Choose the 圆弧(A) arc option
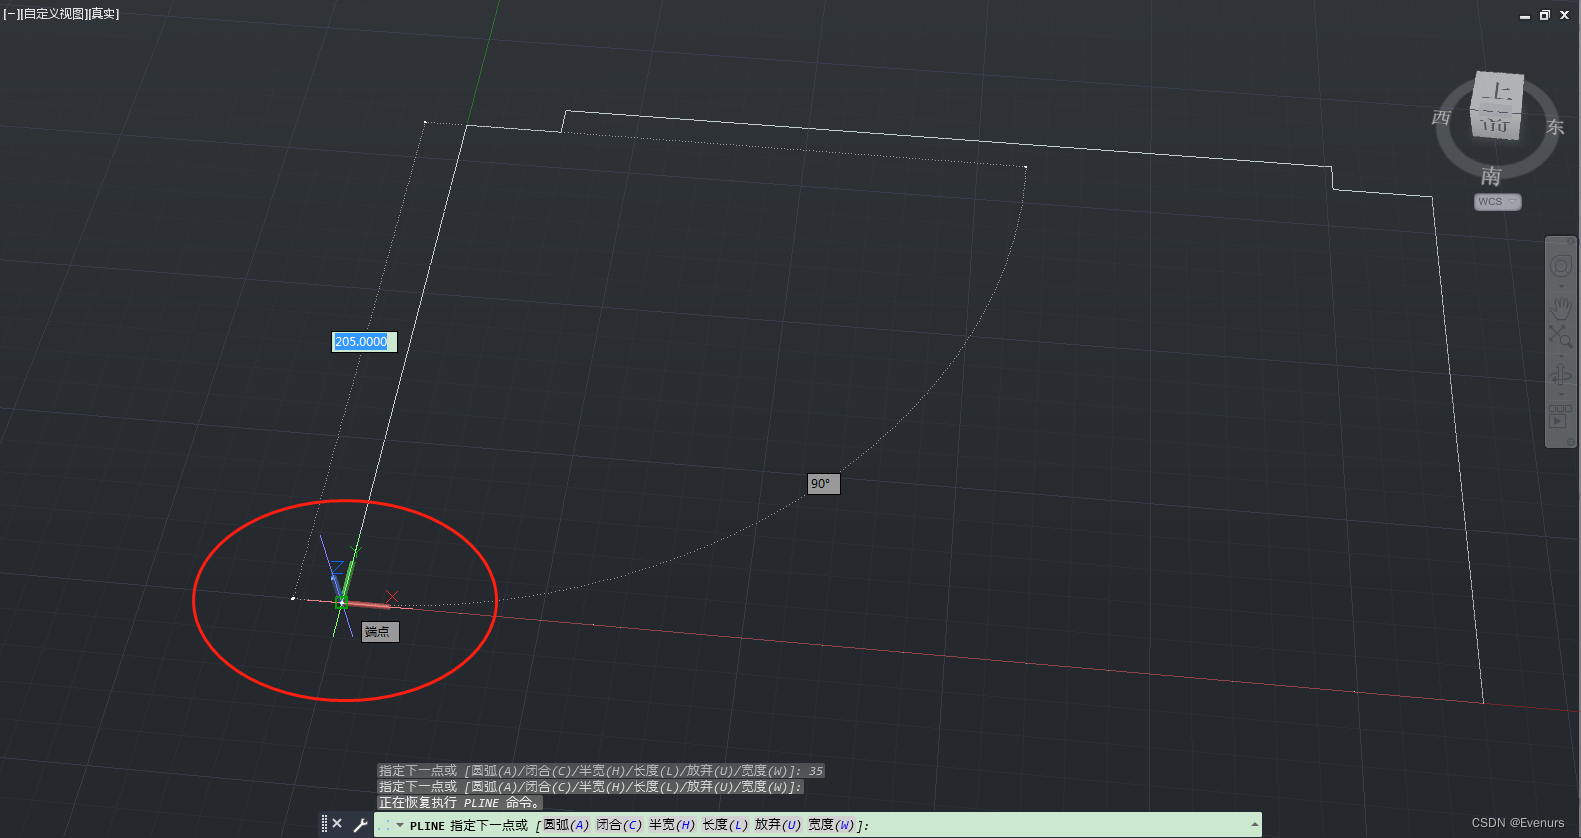This screenshot has height=838, width=1581. pos(566,825)
